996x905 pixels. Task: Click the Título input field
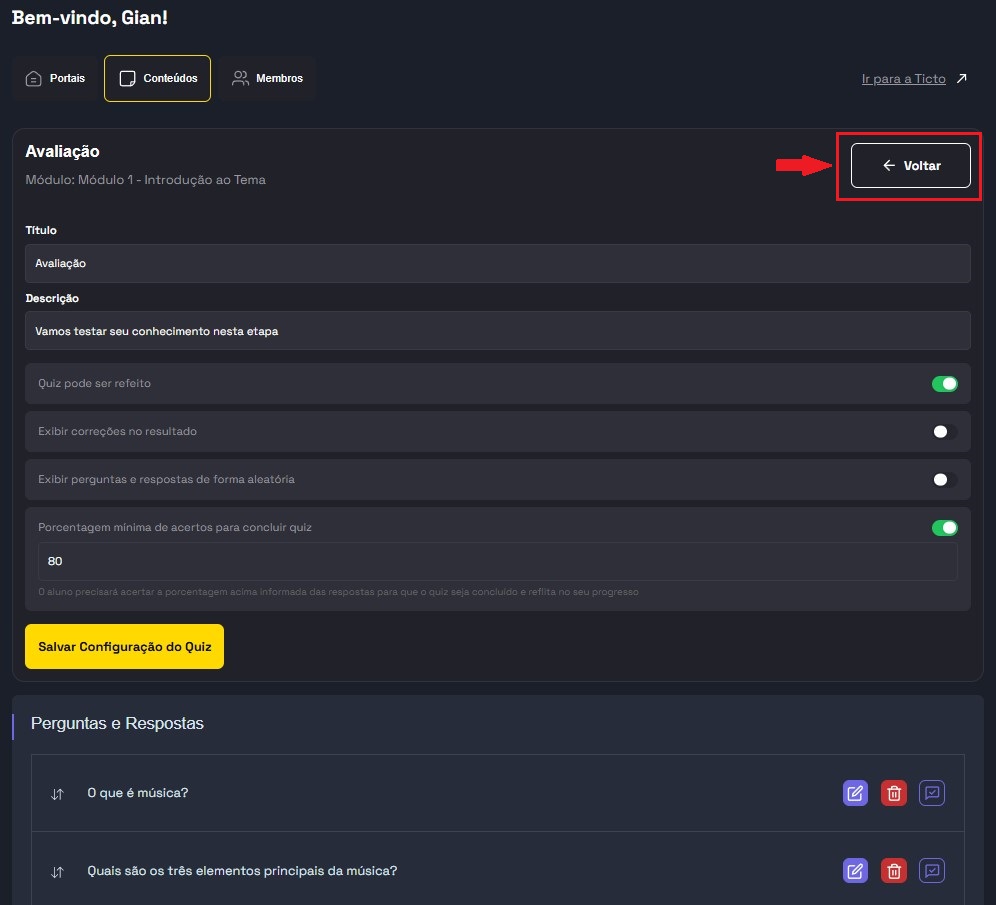[x=497, y=264]
